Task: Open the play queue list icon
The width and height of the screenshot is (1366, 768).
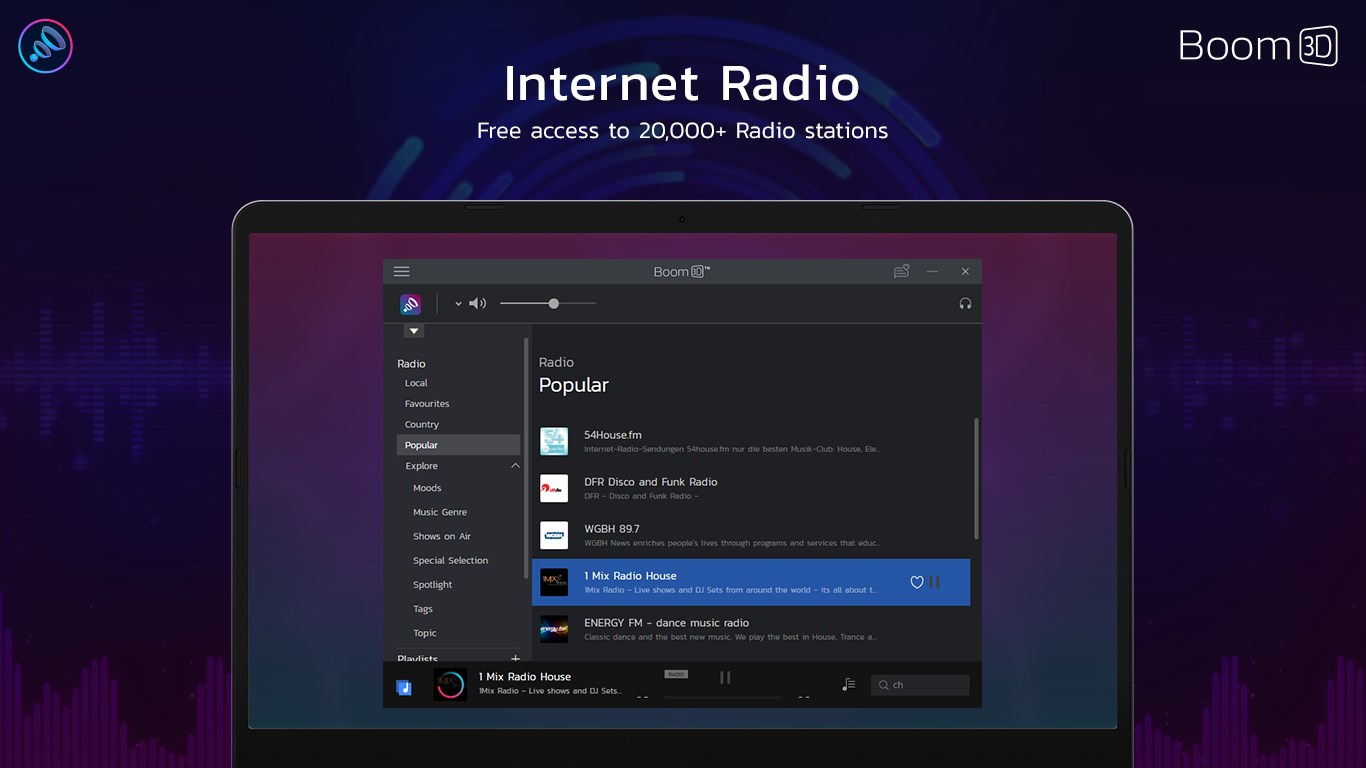Action: pyautogui.click(x=849, y=684)
